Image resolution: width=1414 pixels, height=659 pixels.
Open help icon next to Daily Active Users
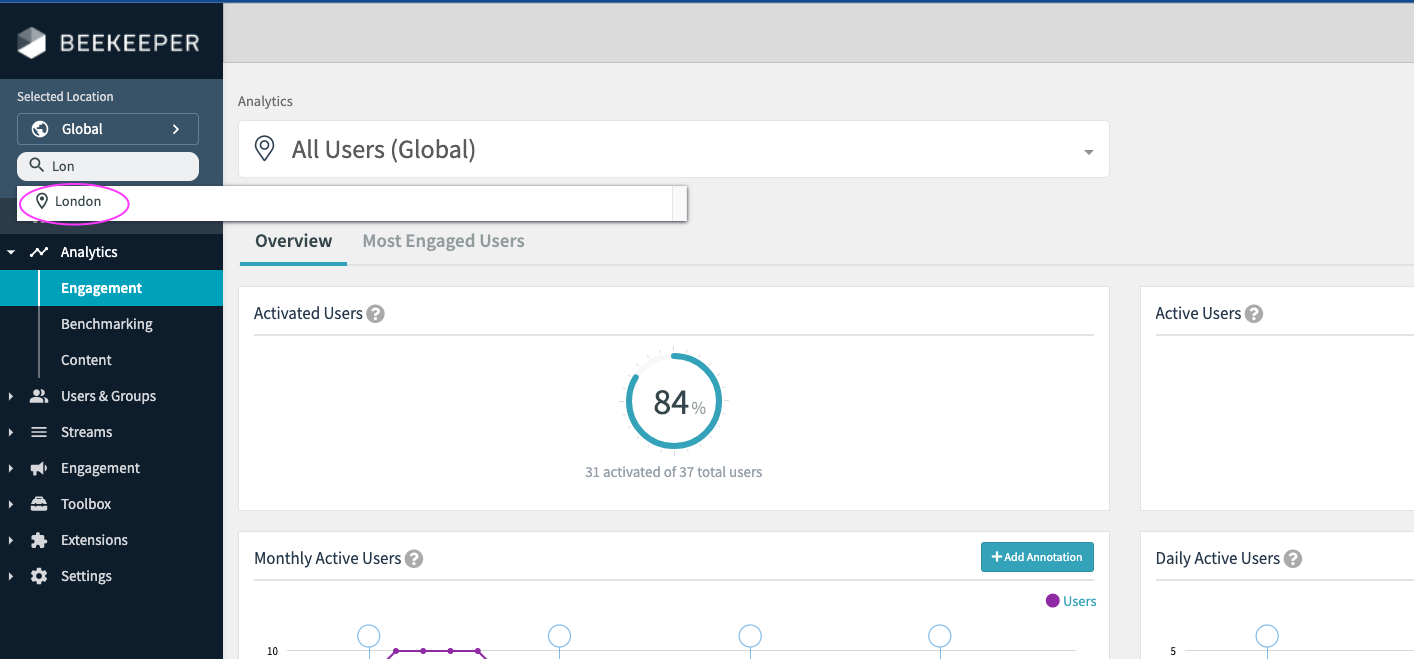tap(1293, 559)
